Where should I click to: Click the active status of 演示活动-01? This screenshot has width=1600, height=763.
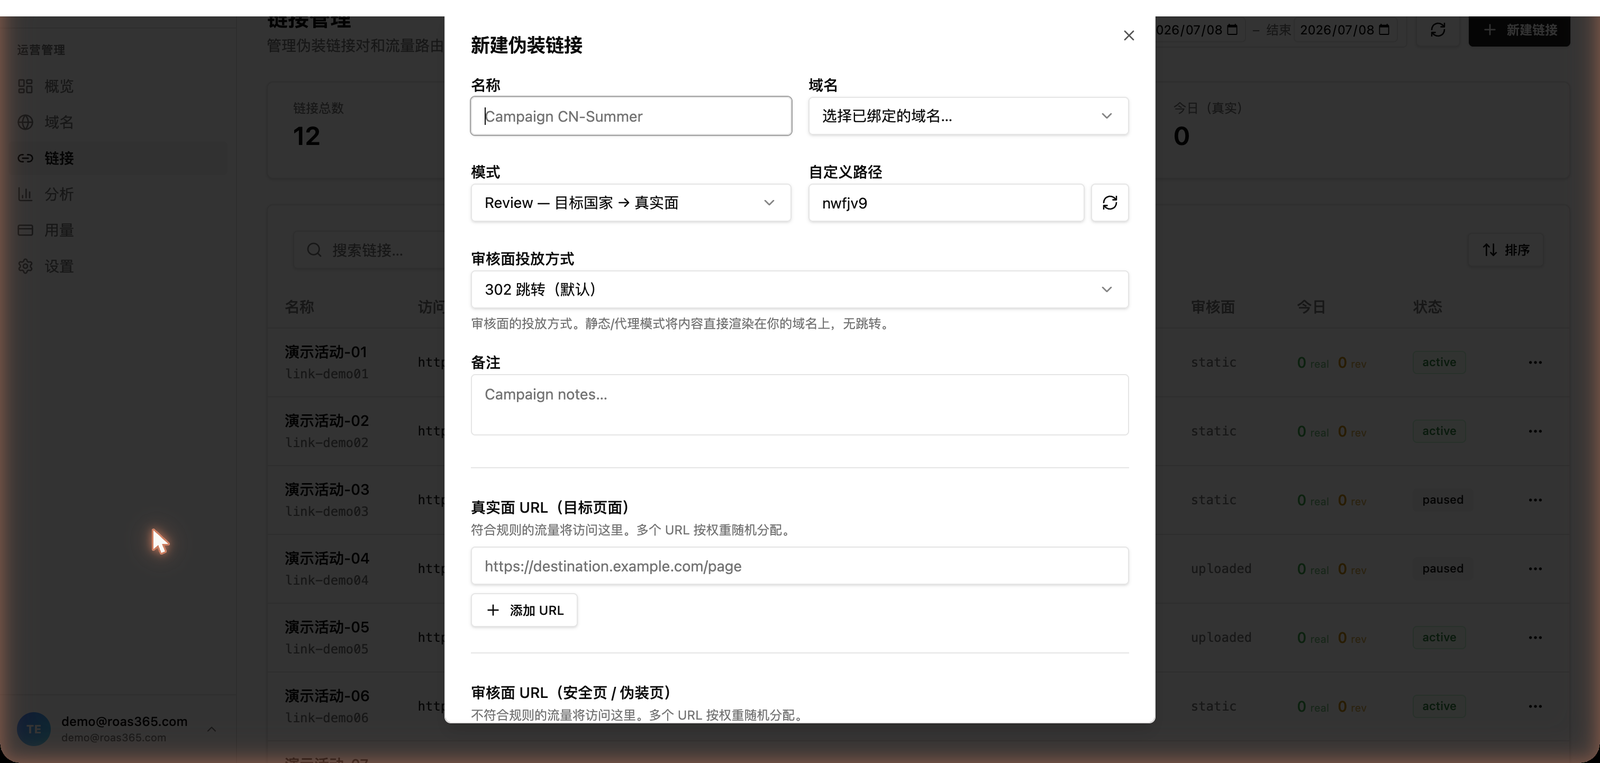point(1439,362)
